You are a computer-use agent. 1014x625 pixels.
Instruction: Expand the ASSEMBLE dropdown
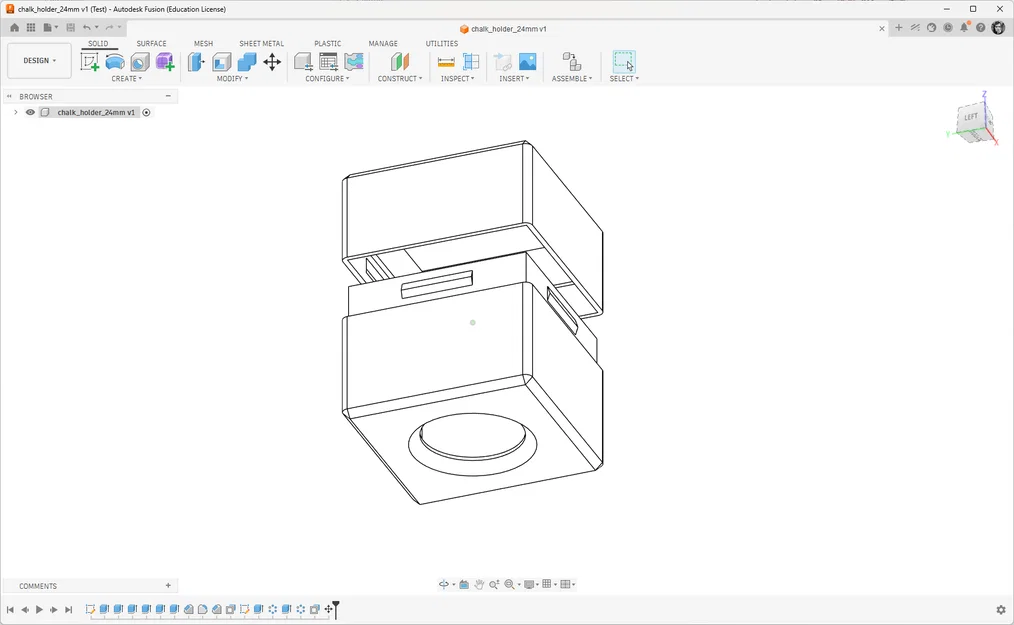(572, 78)
